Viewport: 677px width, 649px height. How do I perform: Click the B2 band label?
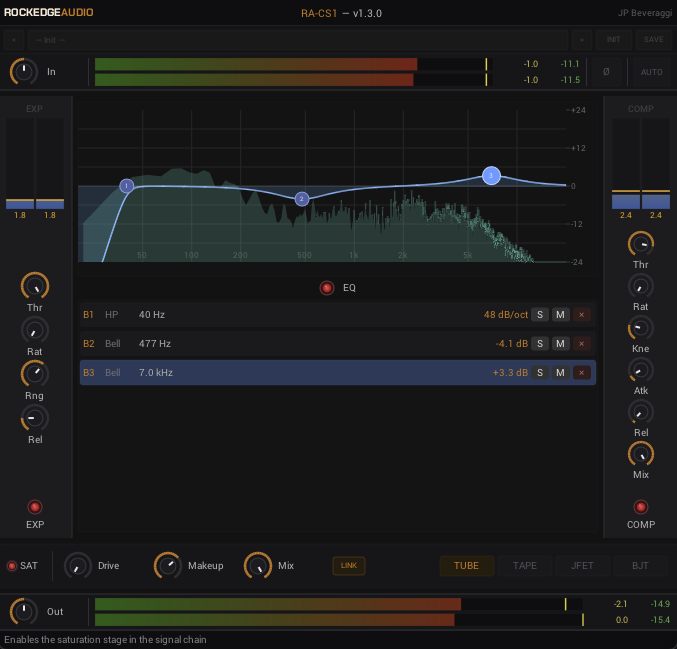[89, 344]
